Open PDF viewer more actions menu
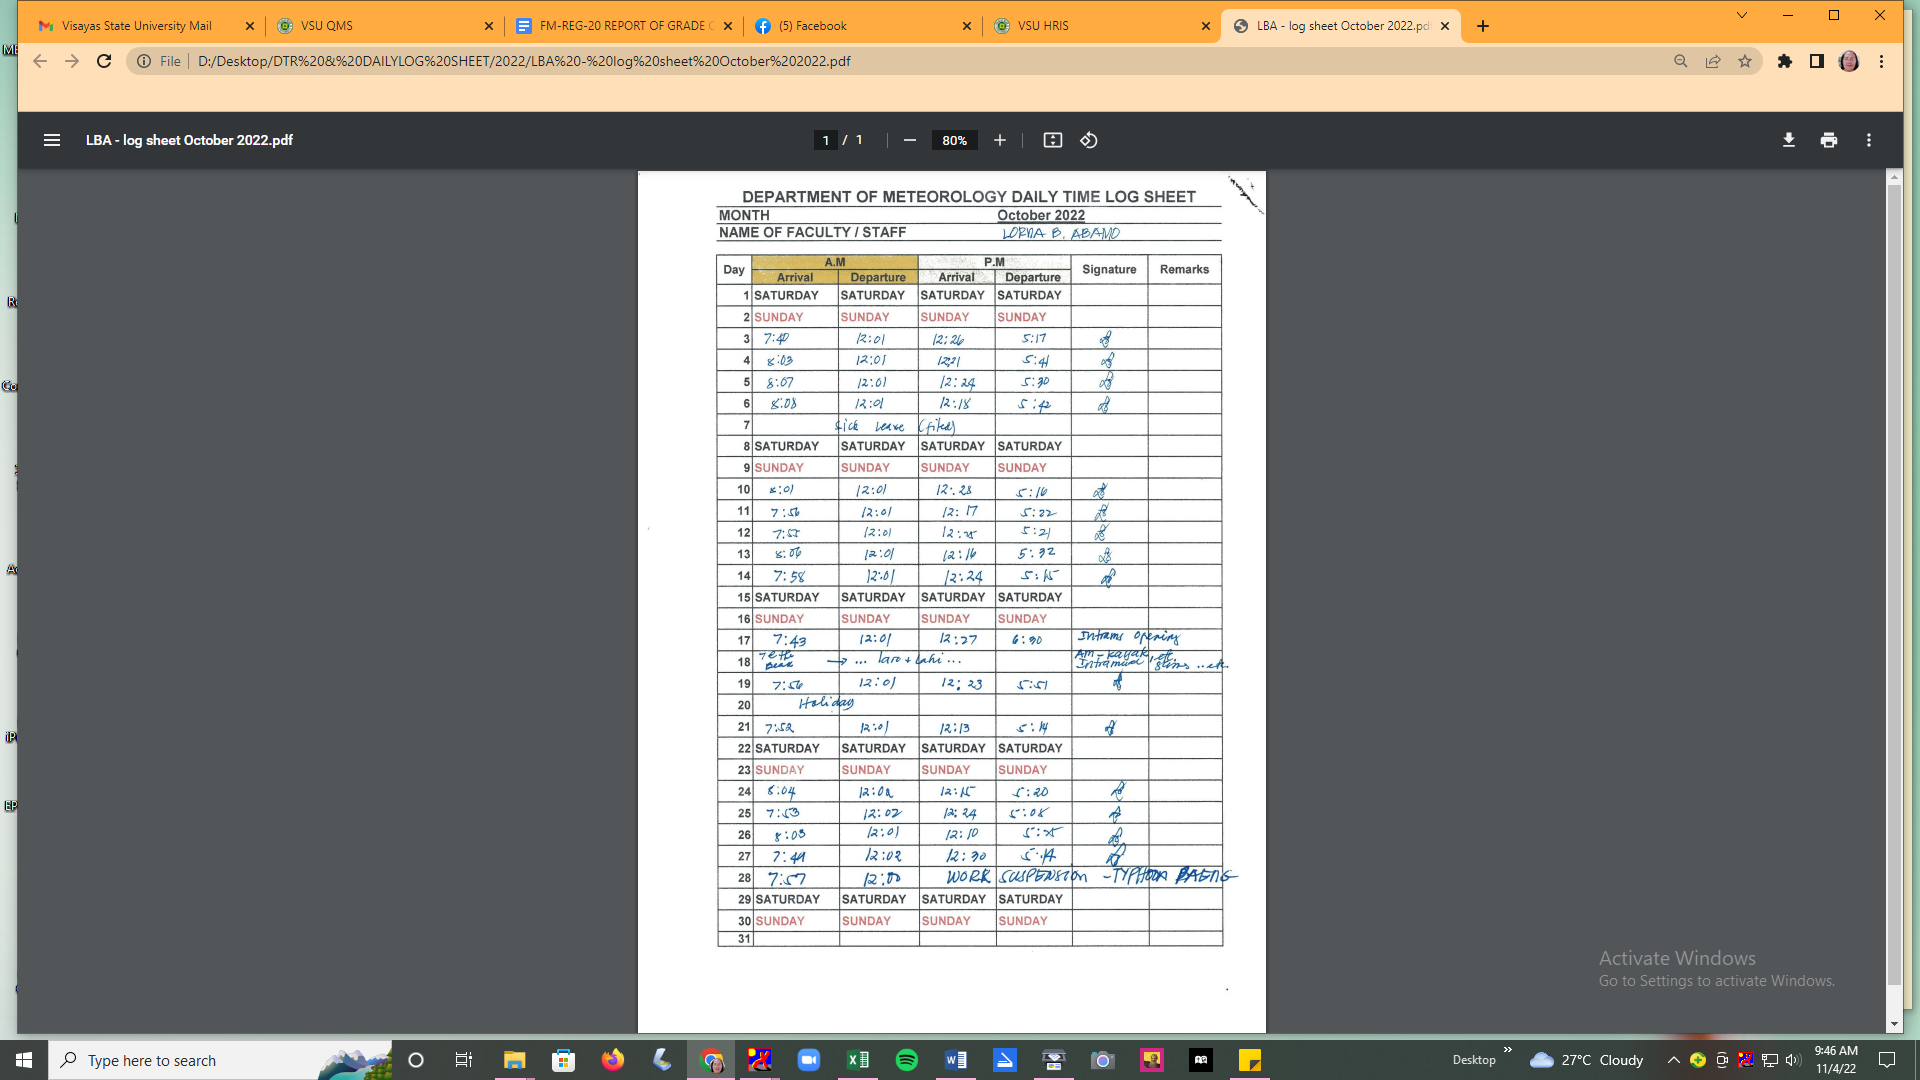The image size is (1920, 1080). point(1868,140)
